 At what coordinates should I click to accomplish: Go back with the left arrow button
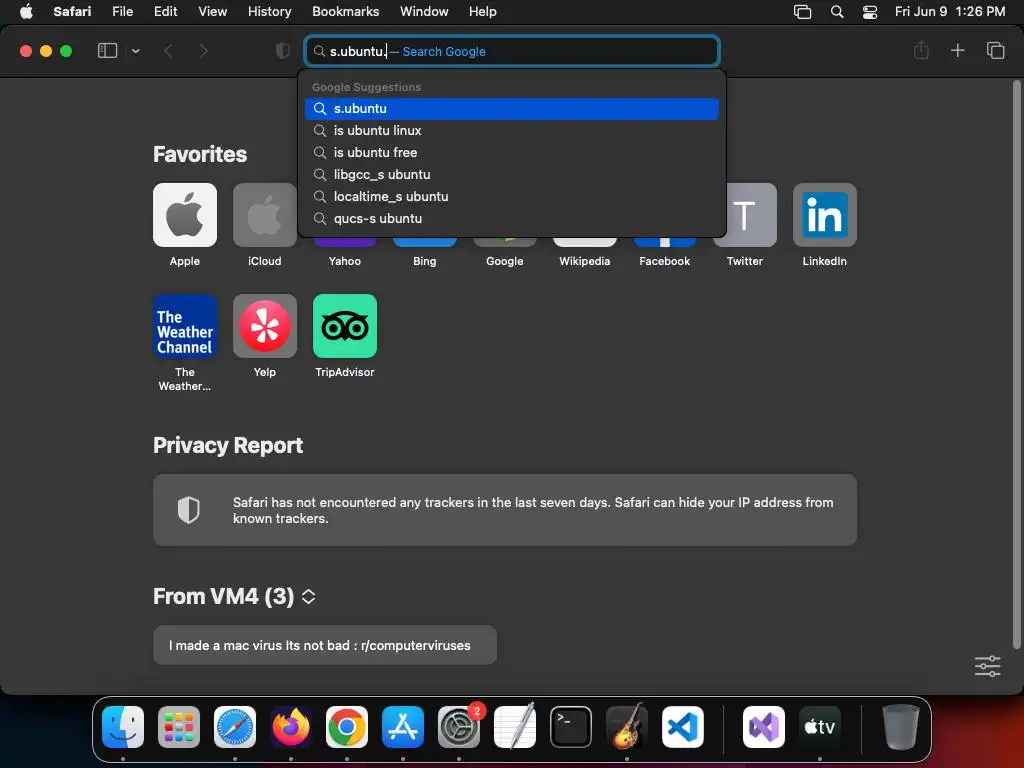pyautogui.click(x=168, y=51)
